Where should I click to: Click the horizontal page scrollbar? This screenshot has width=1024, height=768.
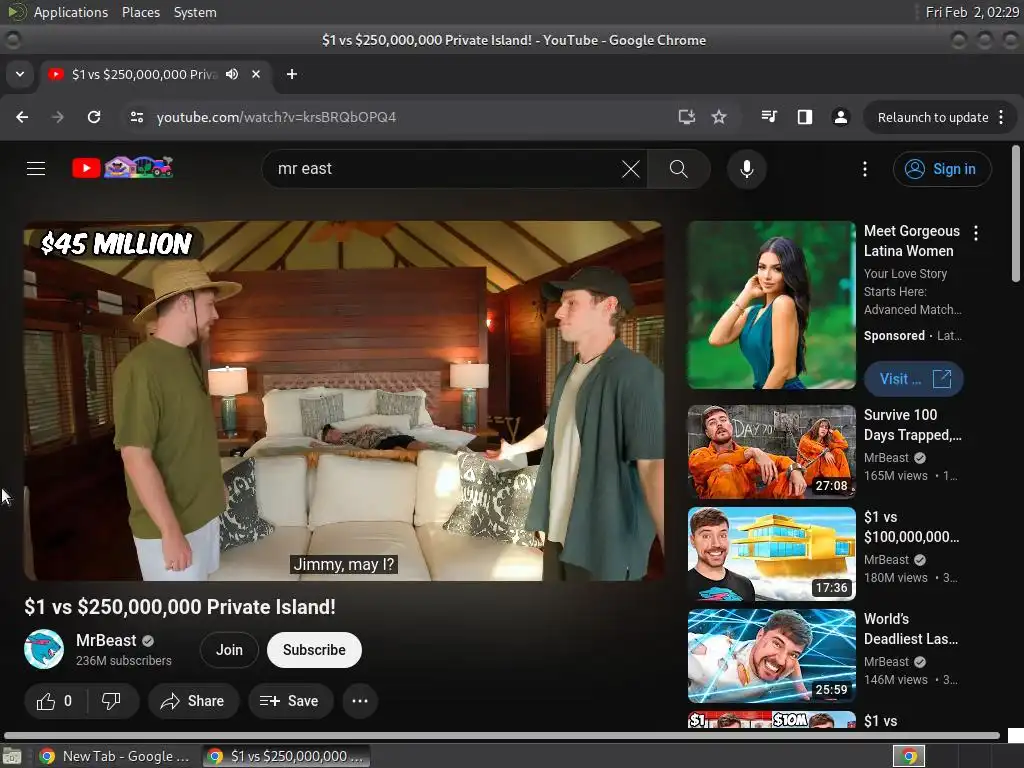[x=502, y=735]
